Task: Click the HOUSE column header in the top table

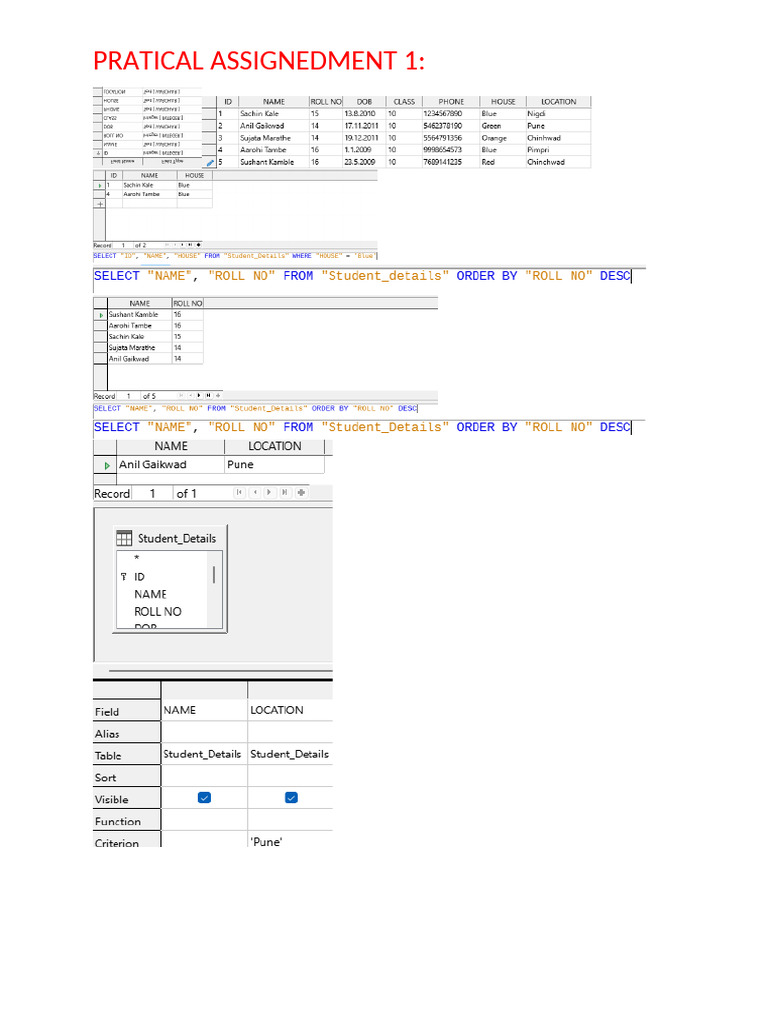Action: click(x=503, y=102)
